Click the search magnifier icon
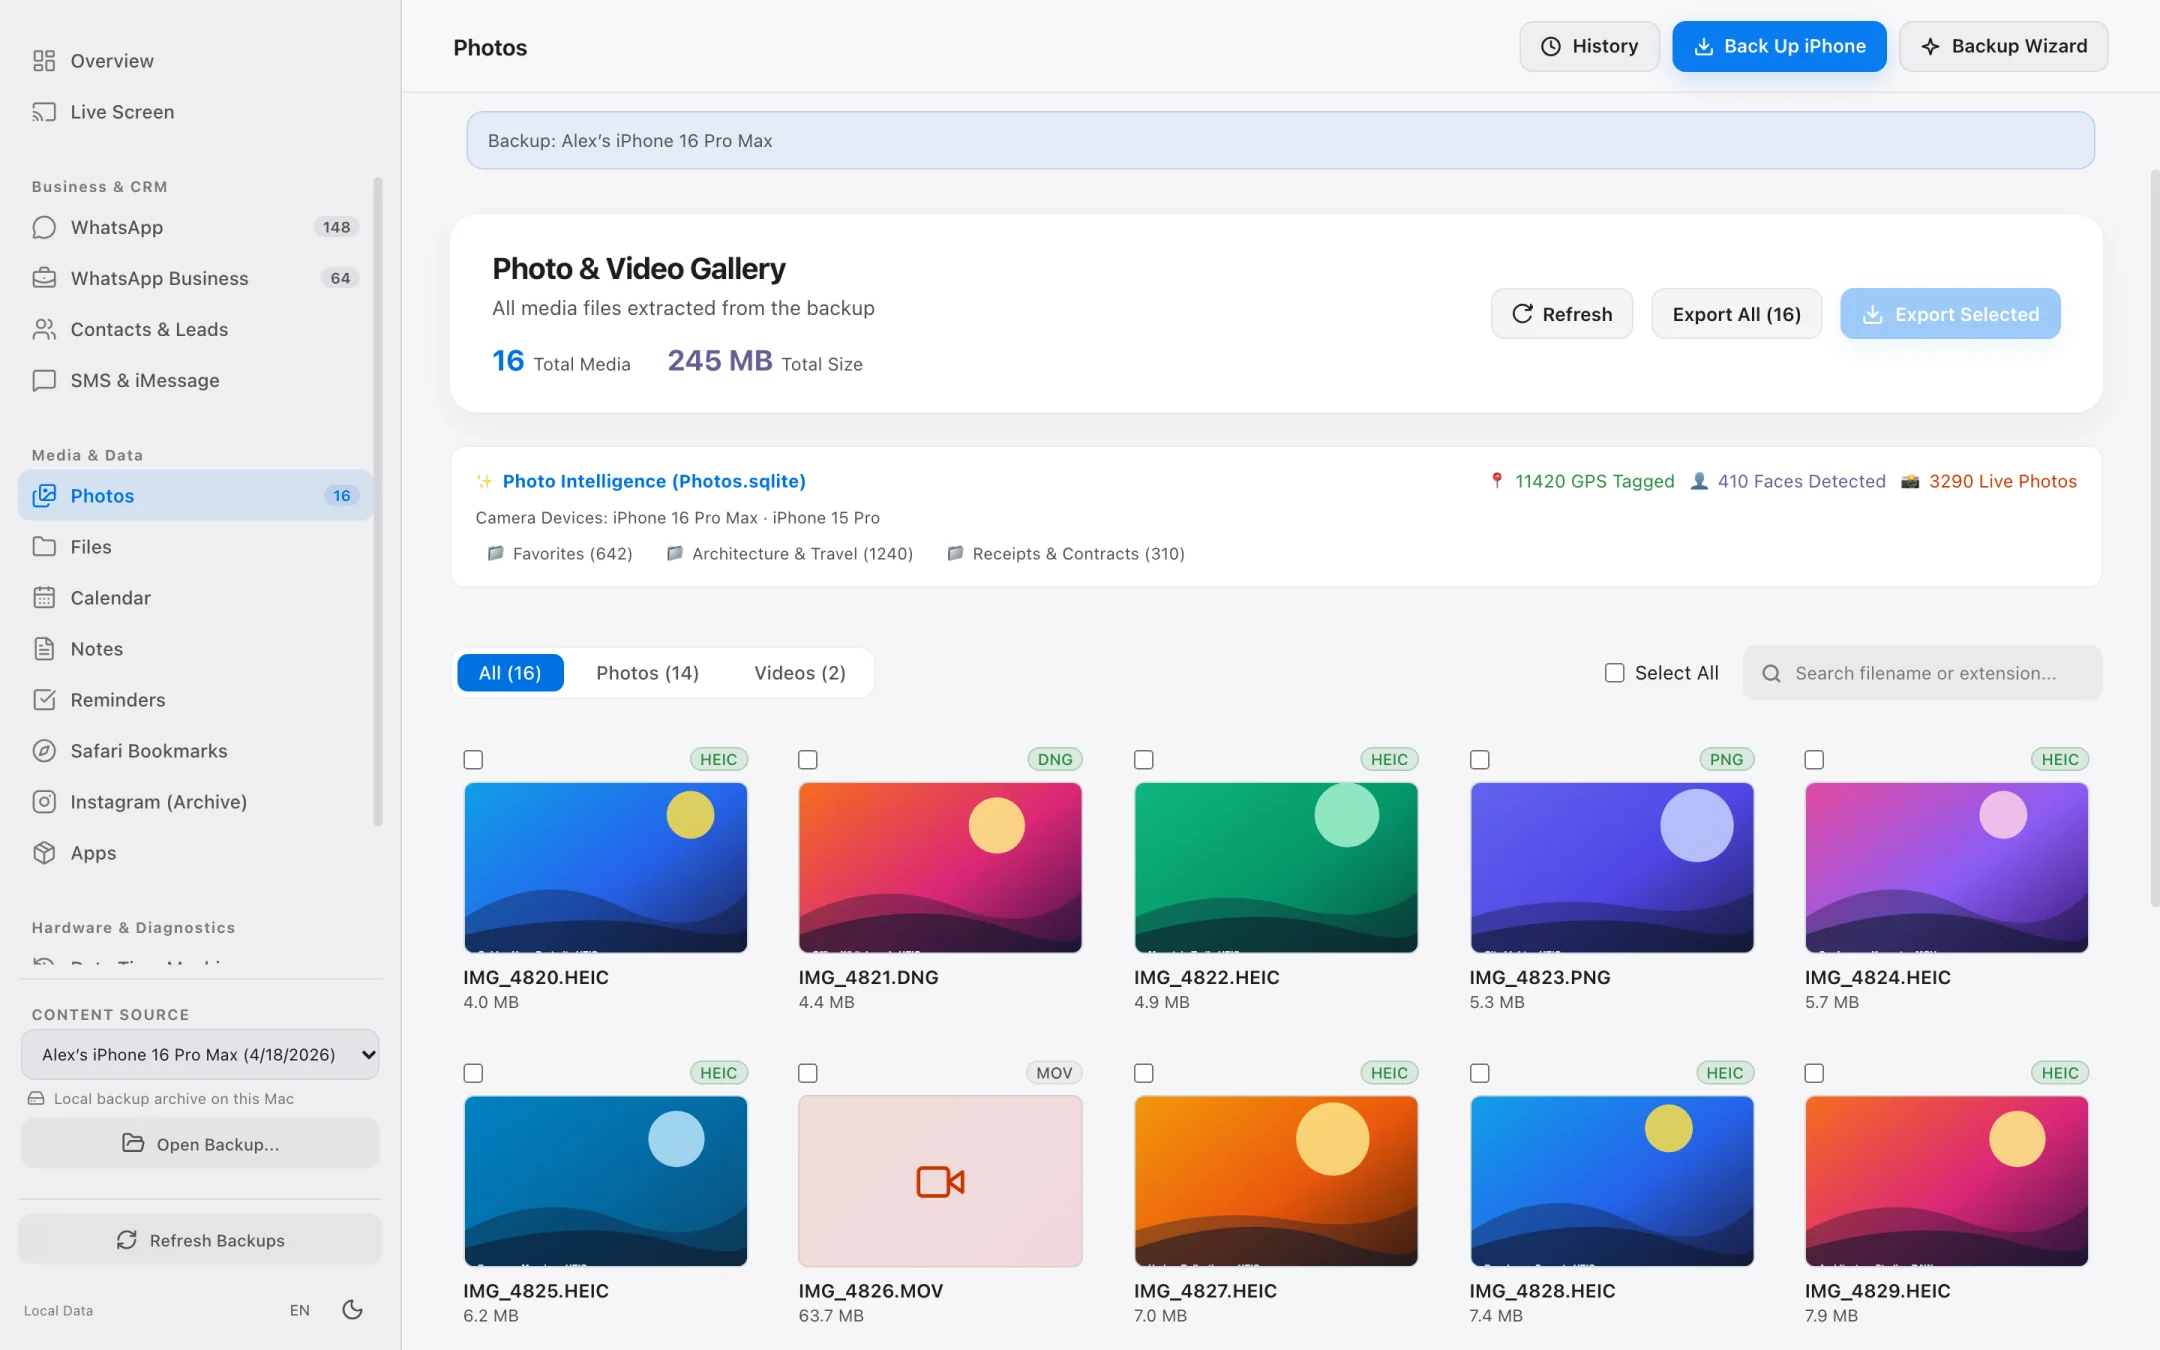2160x1350 pixels. coord(1771,673)
